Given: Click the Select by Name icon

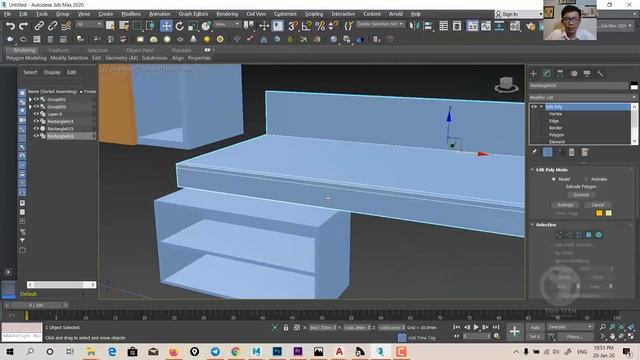Looking at the screenshot, I should click(x=123, y=26).
